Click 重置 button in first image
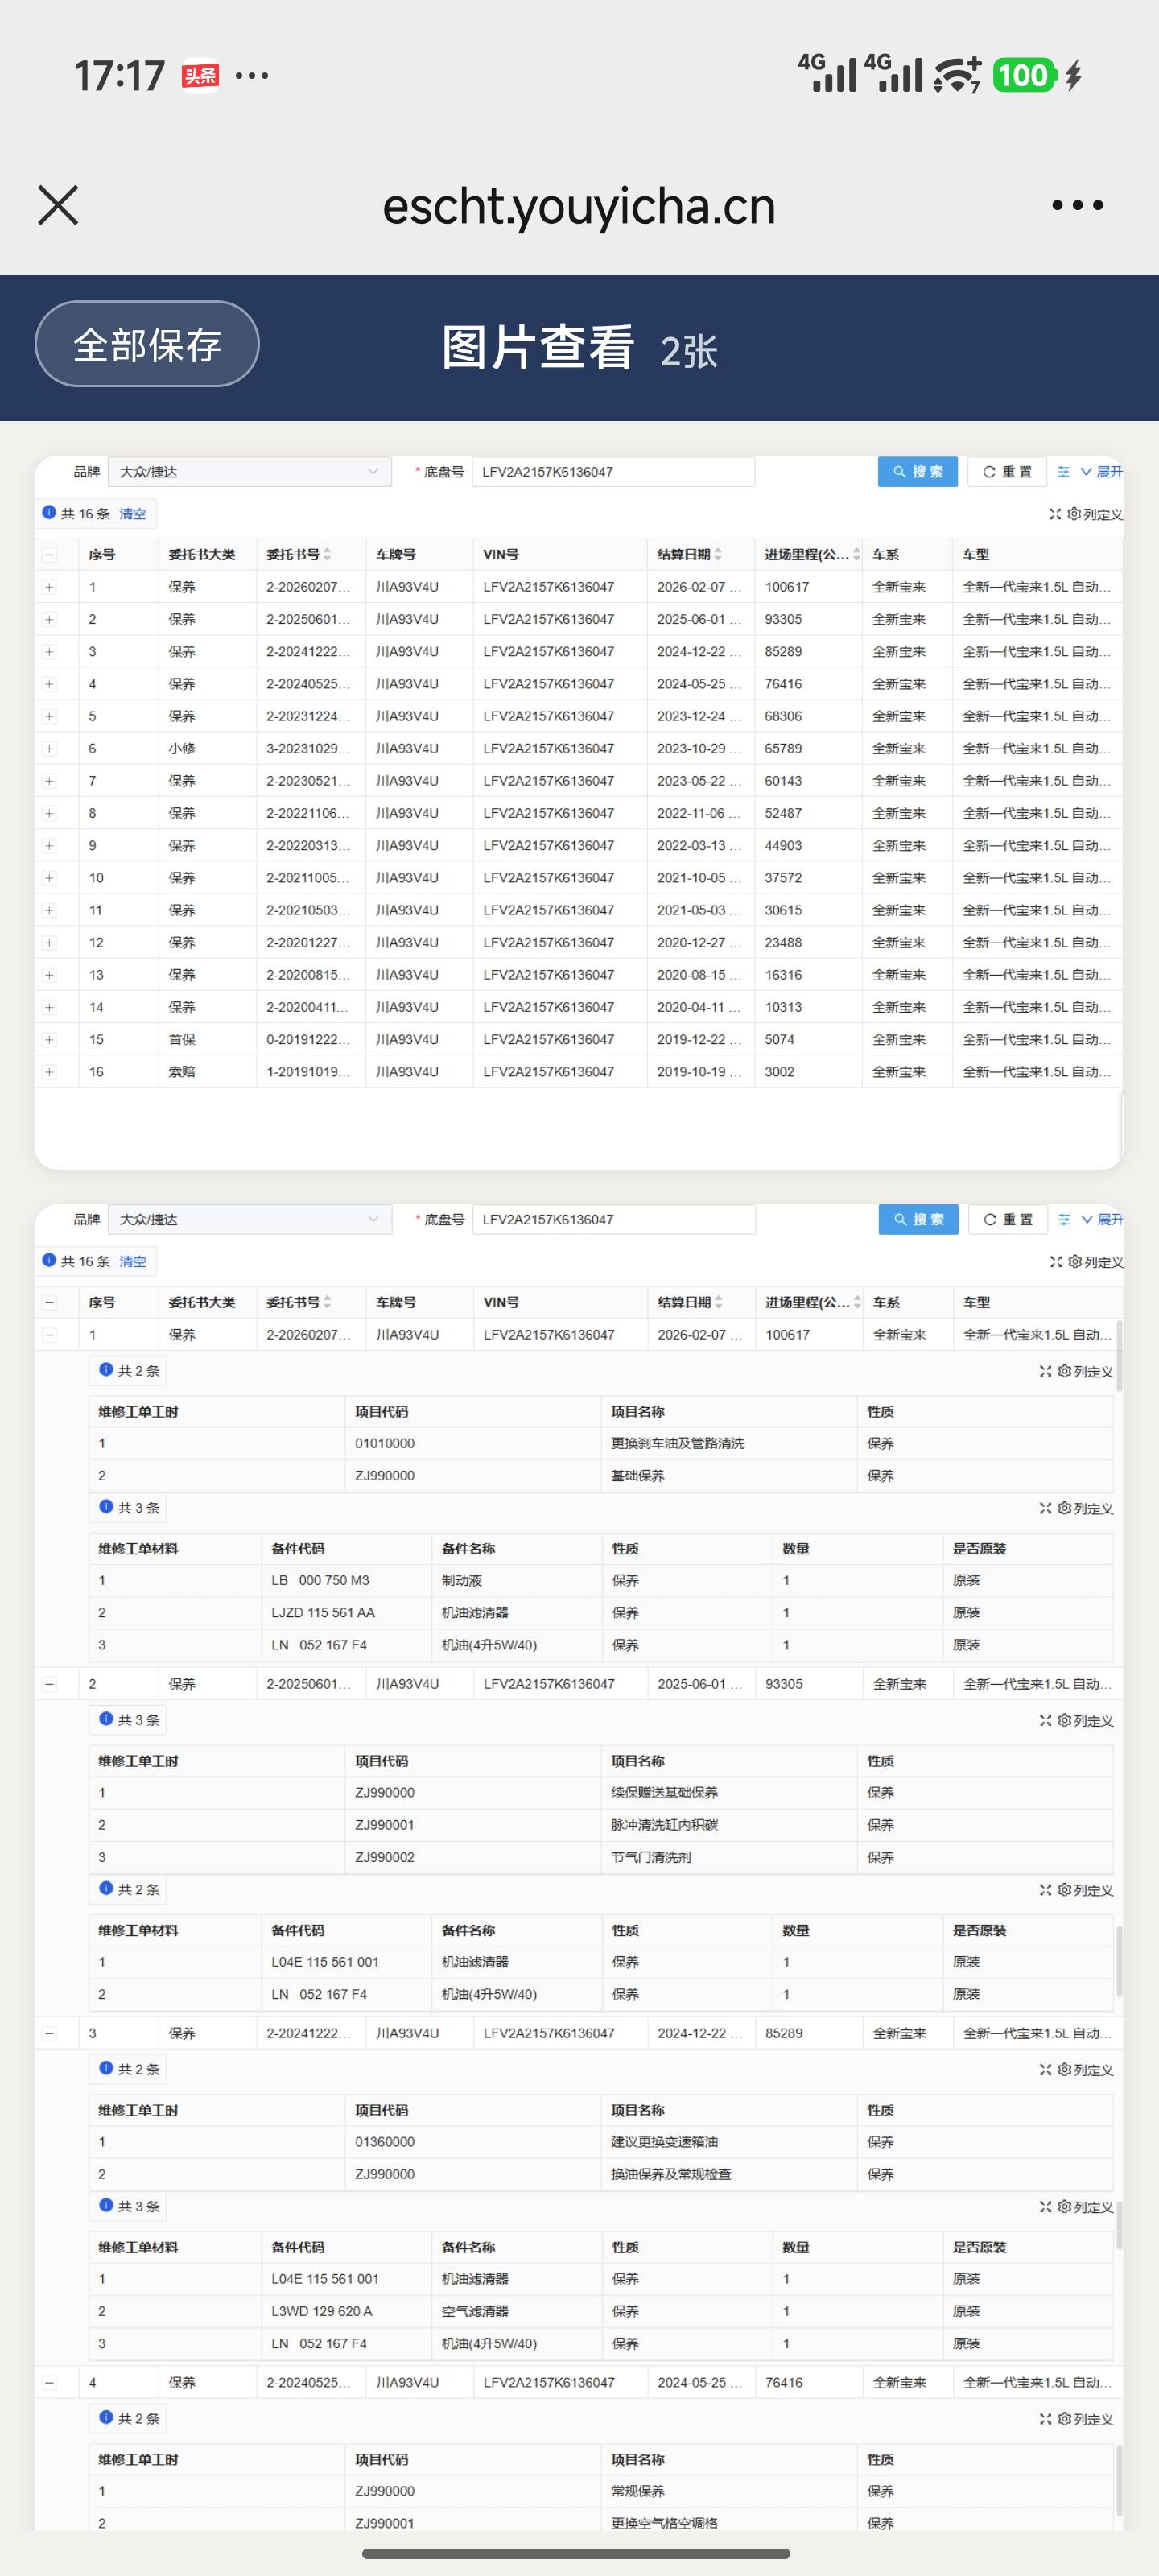Screen dimensions: 1159x2576 click(1006, 472)
